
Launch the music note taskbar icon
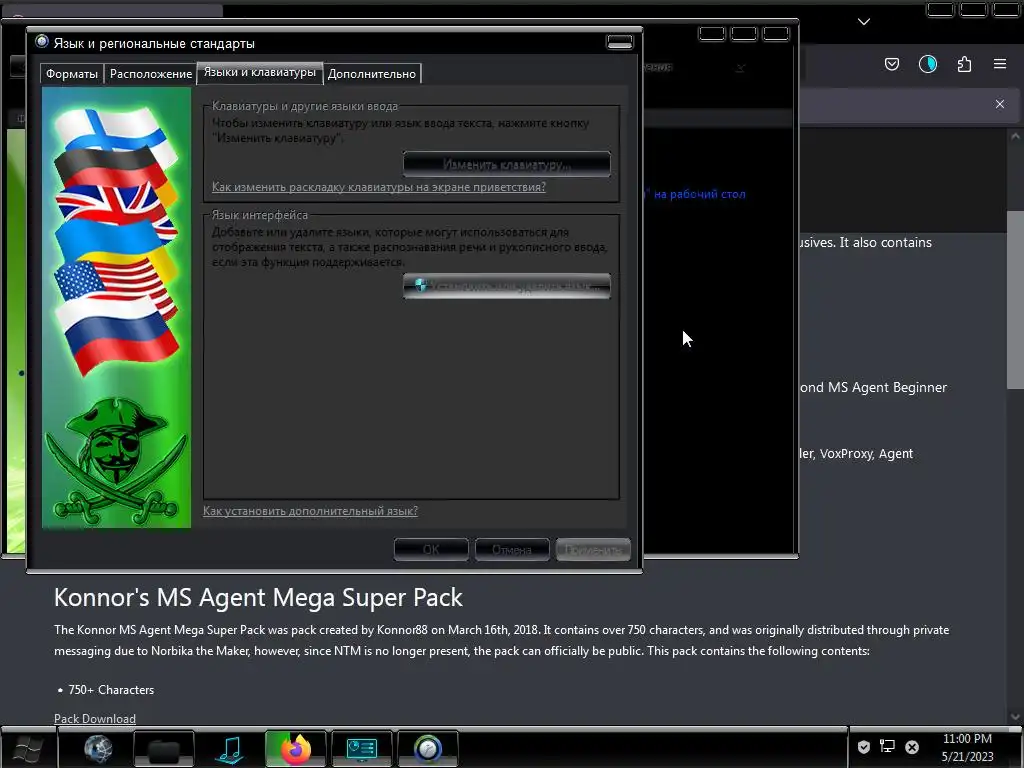pos(230,748)
